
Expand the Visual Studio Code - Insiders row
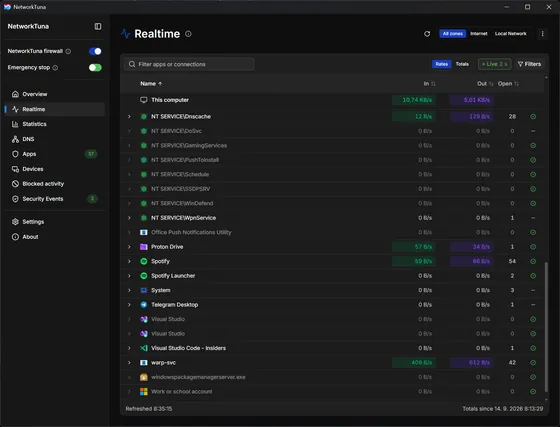[129, 348]
